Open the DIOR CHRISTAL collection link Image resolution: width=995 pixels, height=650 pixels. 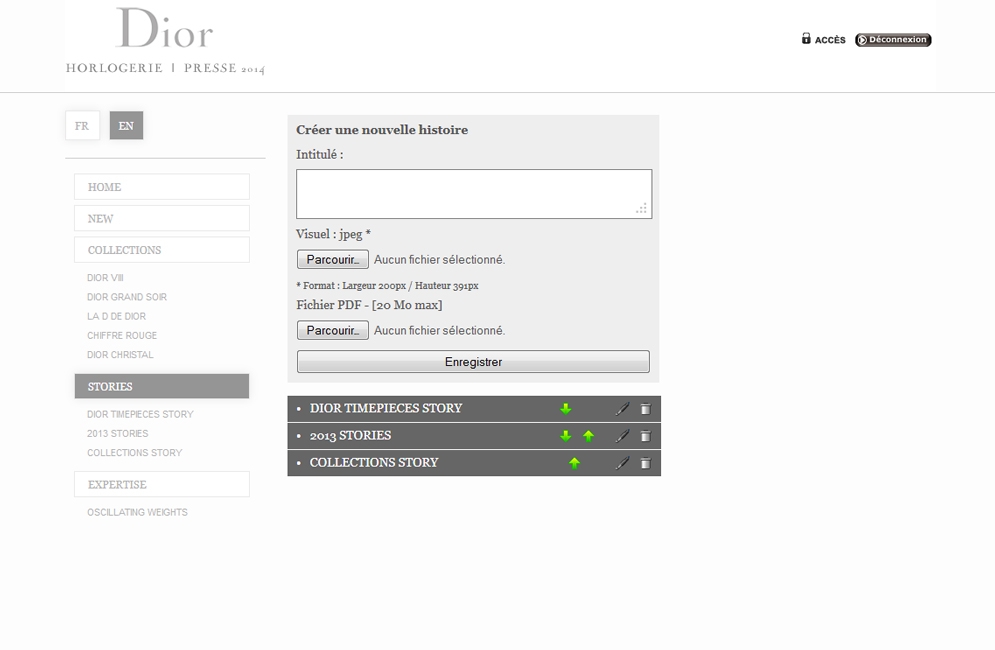pos(120,355)
